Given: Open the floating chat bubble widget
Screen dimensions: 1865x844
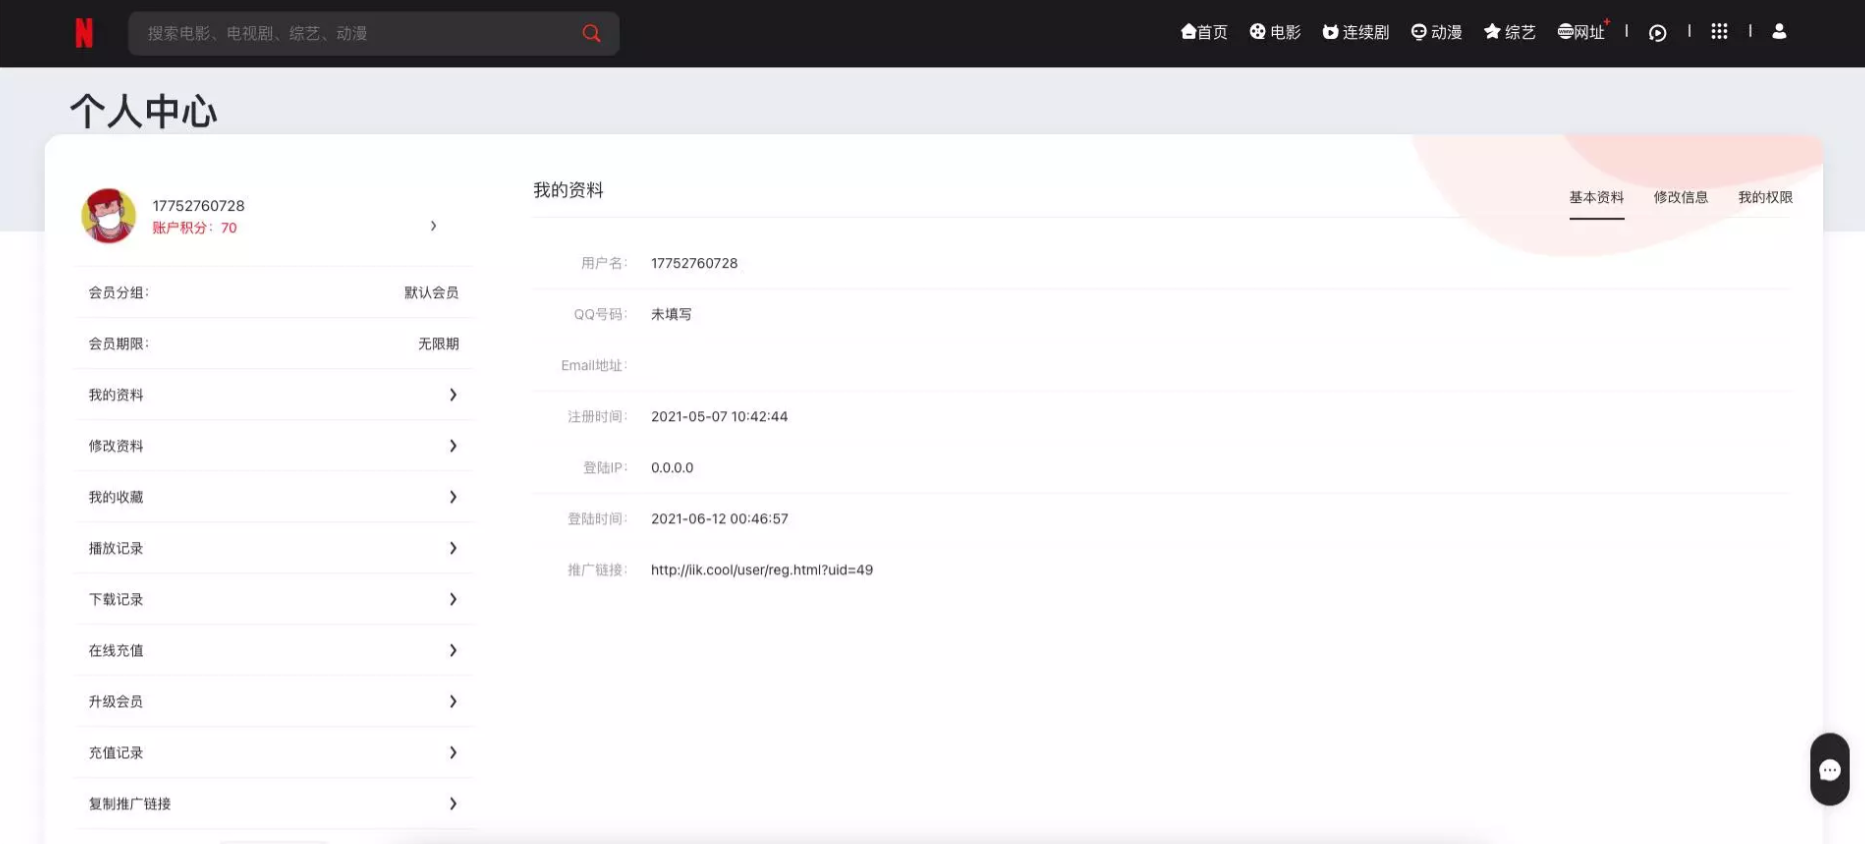Looking at the screenshot, I should [x=1829, y=769].
